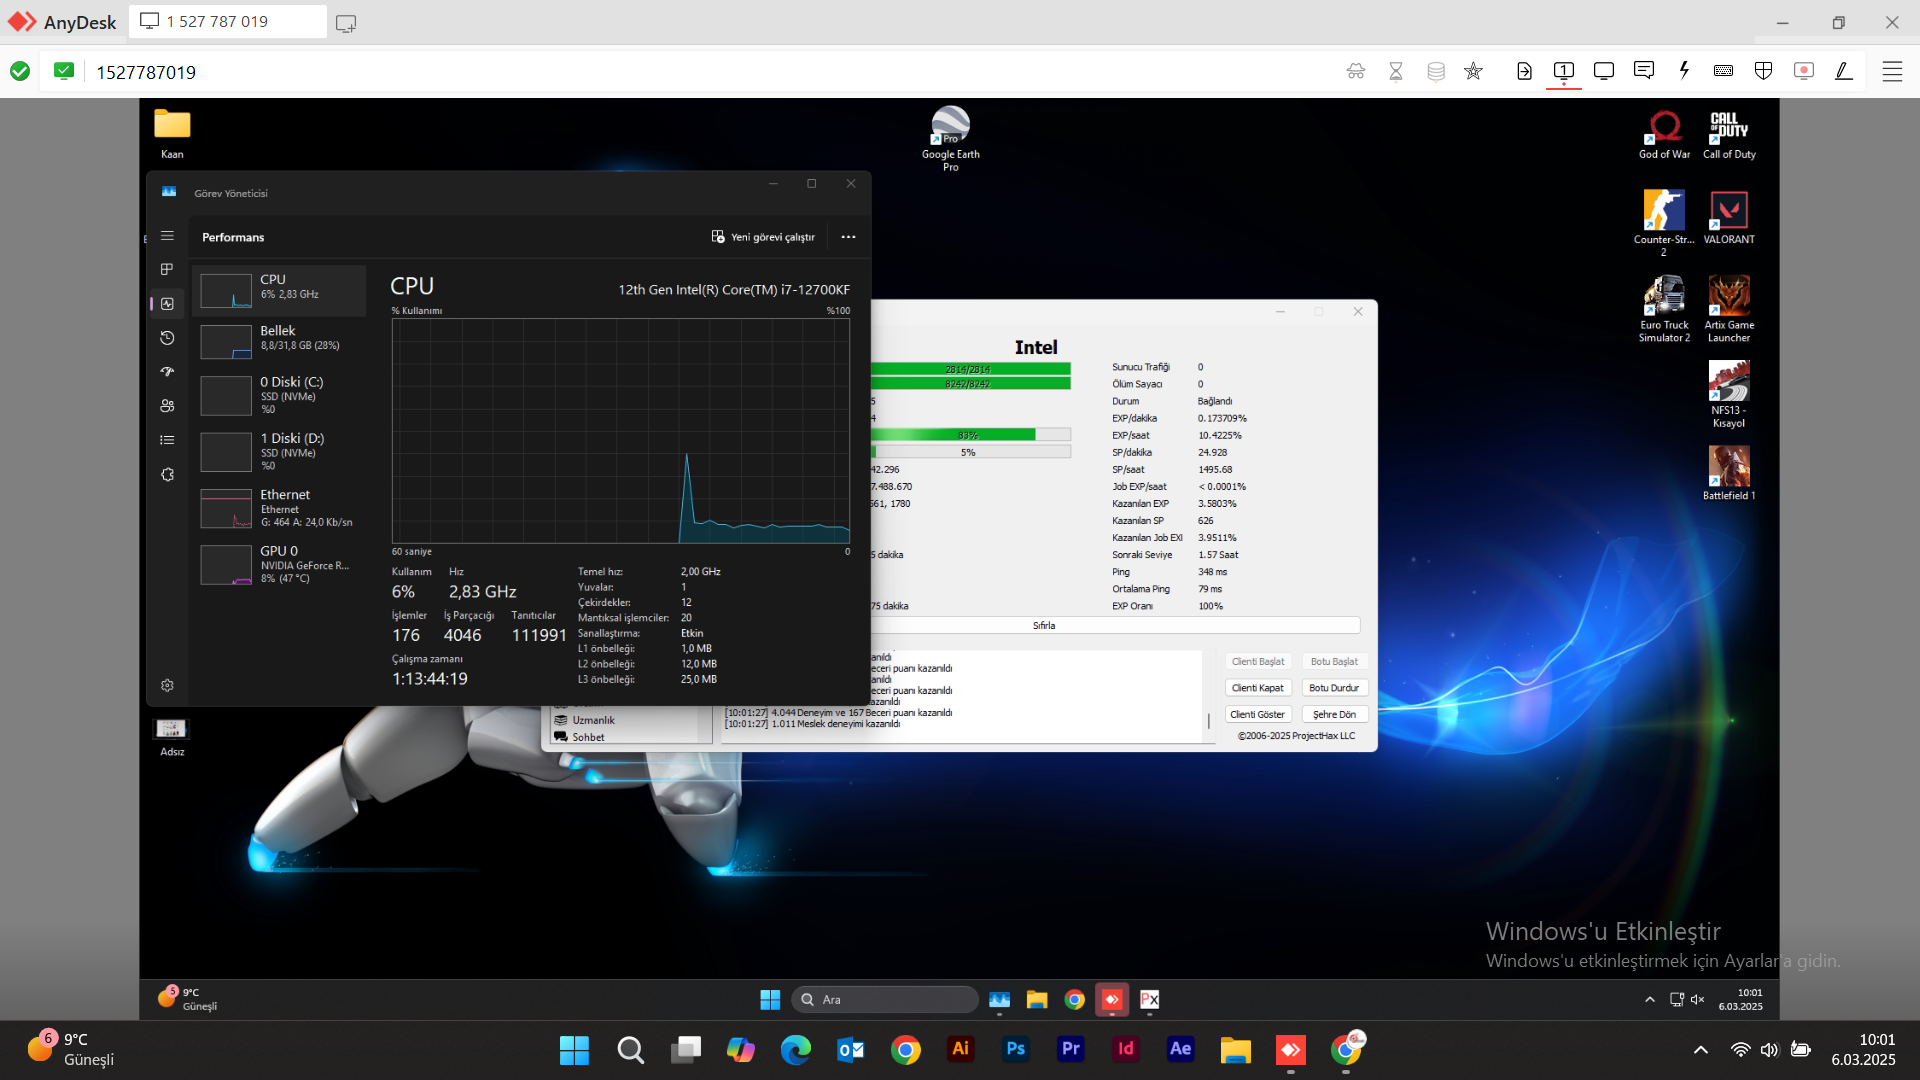The image size is (1920, 1080).
Task: Open Task Manager Processes page icon
Action: pyautogui.click(x=167, y=269)
